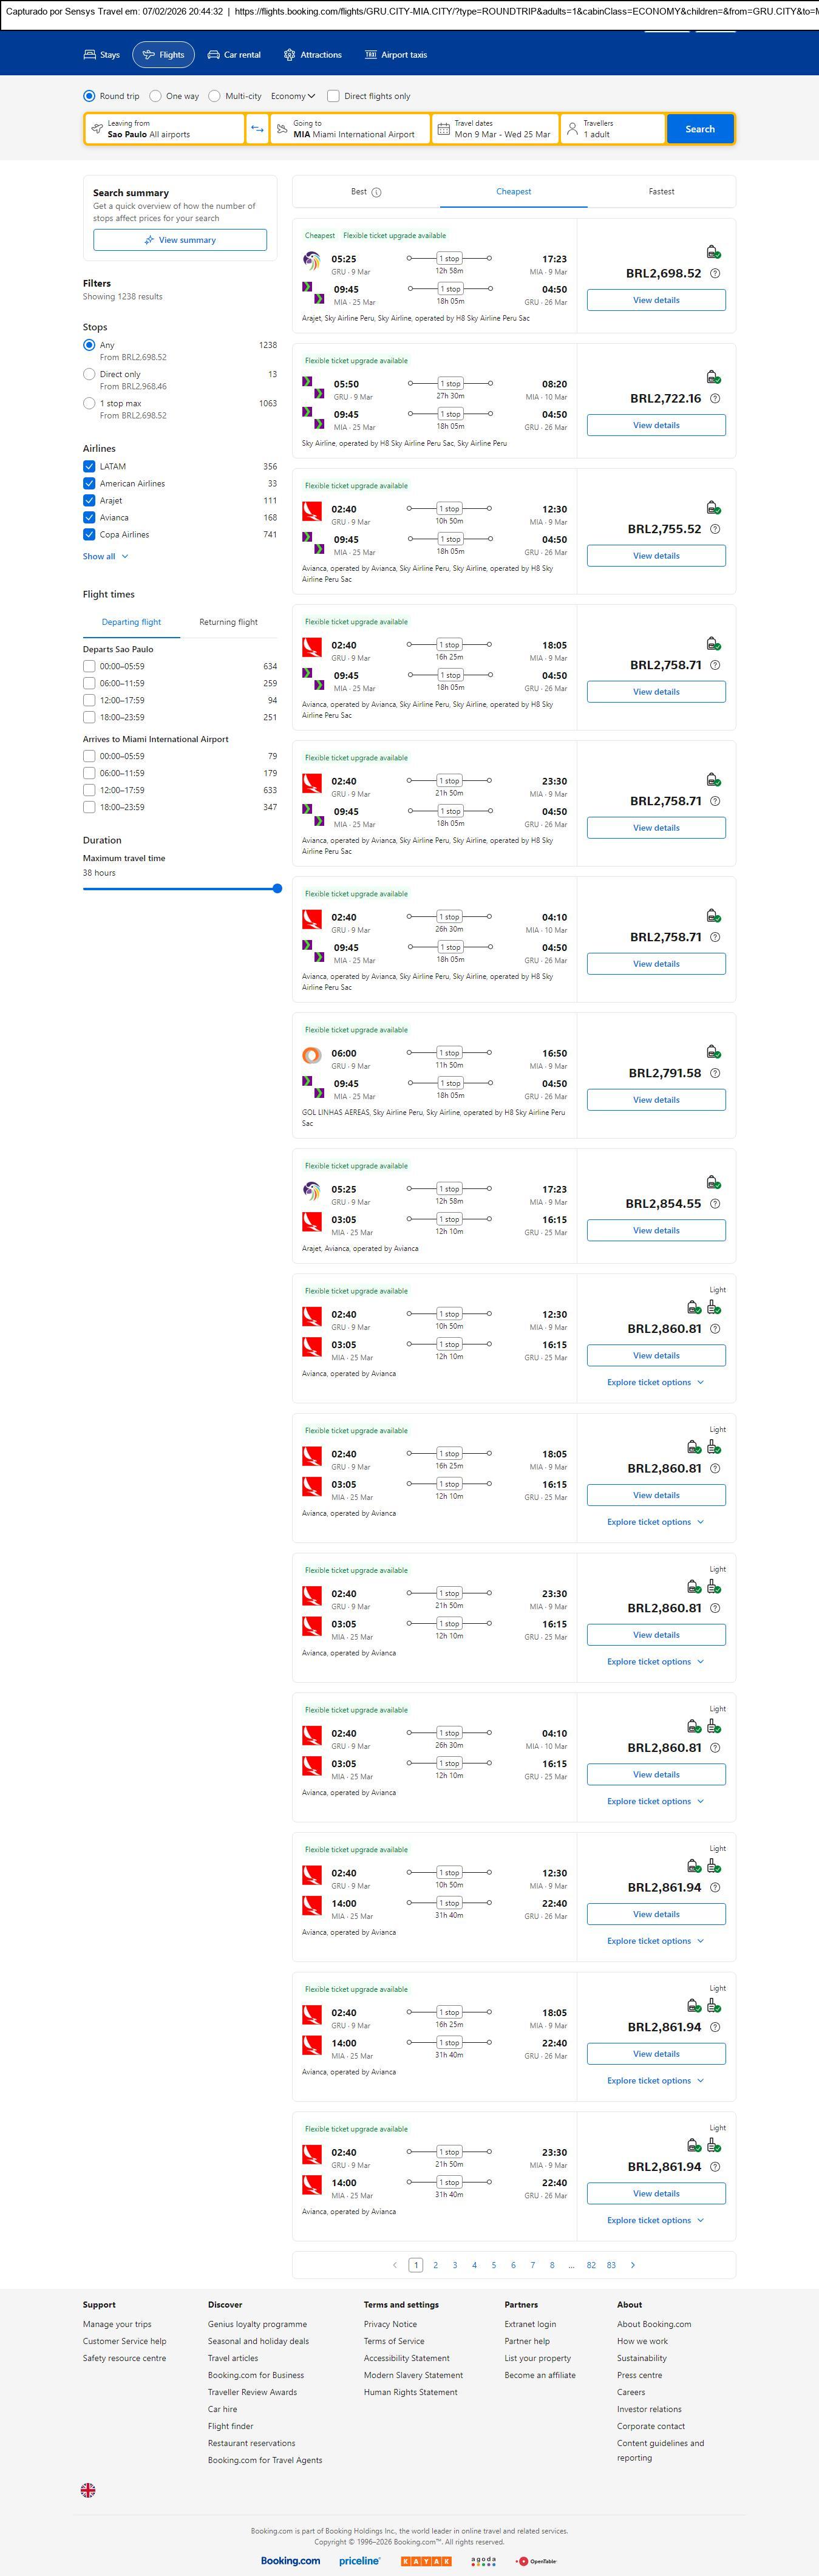Uncheck the LATAM airline filter

89,467
